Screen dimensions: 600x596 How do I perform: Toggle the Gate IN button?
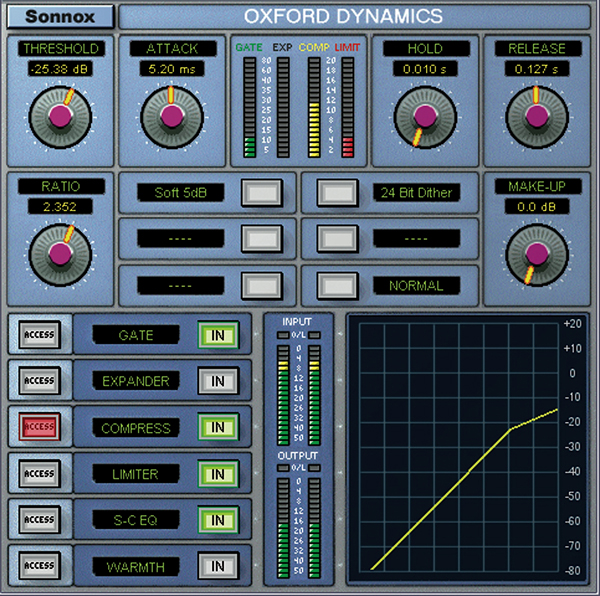pos(216,335)
